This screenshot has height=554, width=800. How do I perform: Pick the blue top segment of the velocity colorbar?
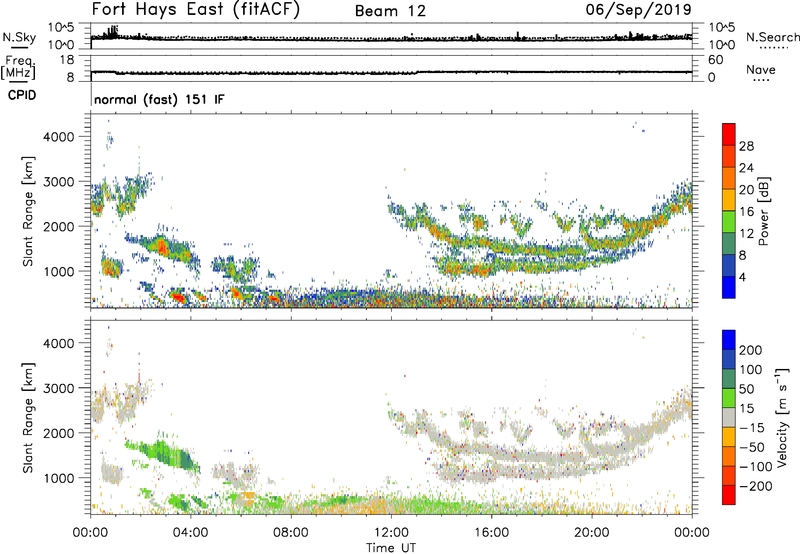tap(729, 340)
